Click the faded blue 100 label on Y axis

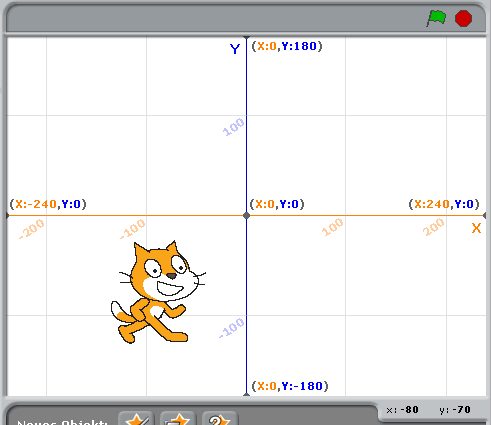tap(234, 127)
